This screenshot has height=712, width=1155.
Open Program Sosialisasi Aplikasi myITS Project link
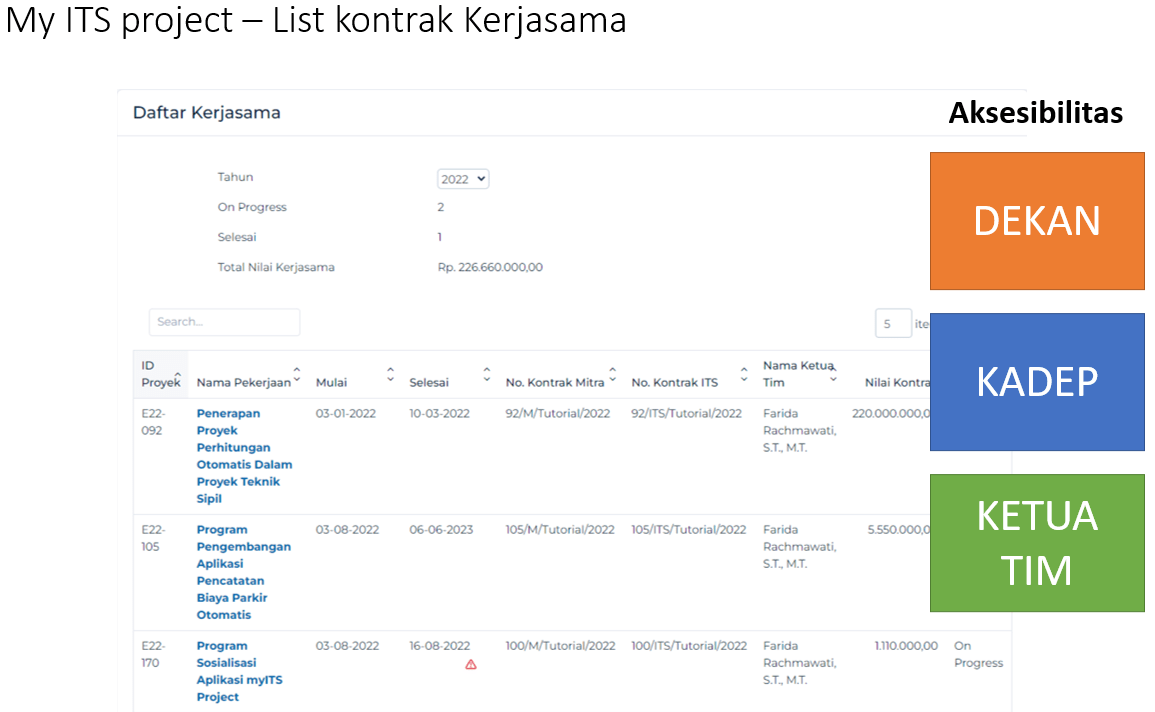[239, 671]
